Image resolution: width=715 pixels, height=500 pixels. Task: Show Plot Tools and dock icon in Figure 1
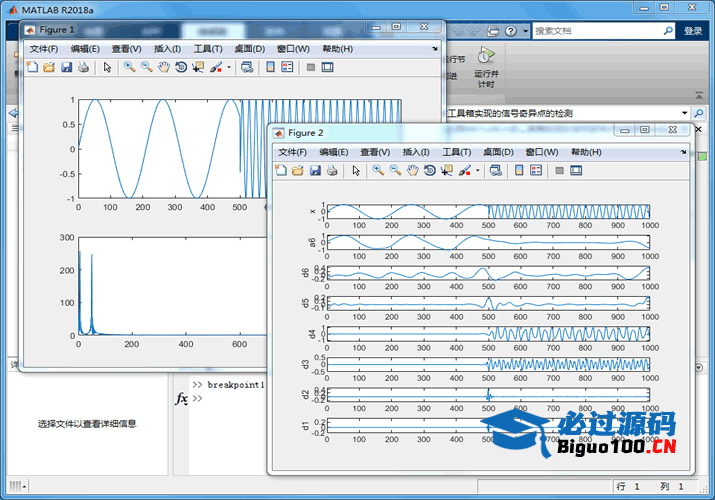327,67
